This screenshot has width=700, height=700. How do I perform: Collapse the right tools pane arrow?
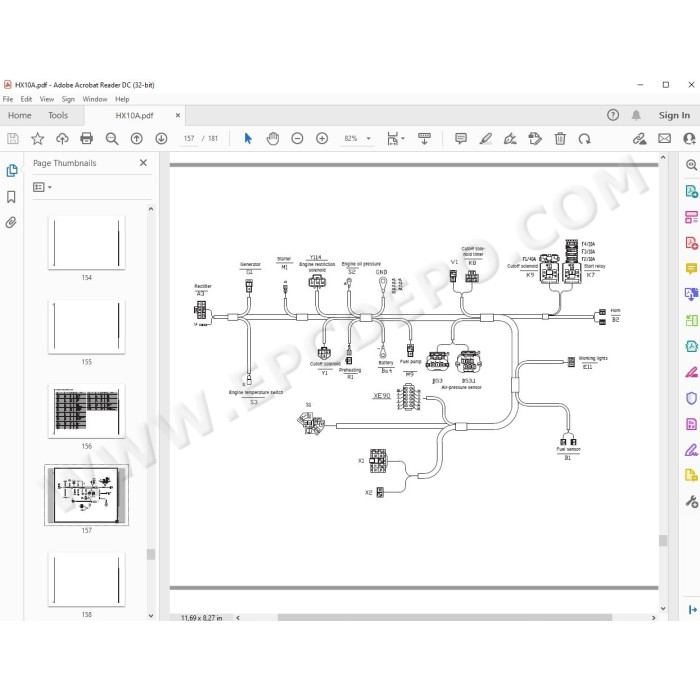[692, 609]
